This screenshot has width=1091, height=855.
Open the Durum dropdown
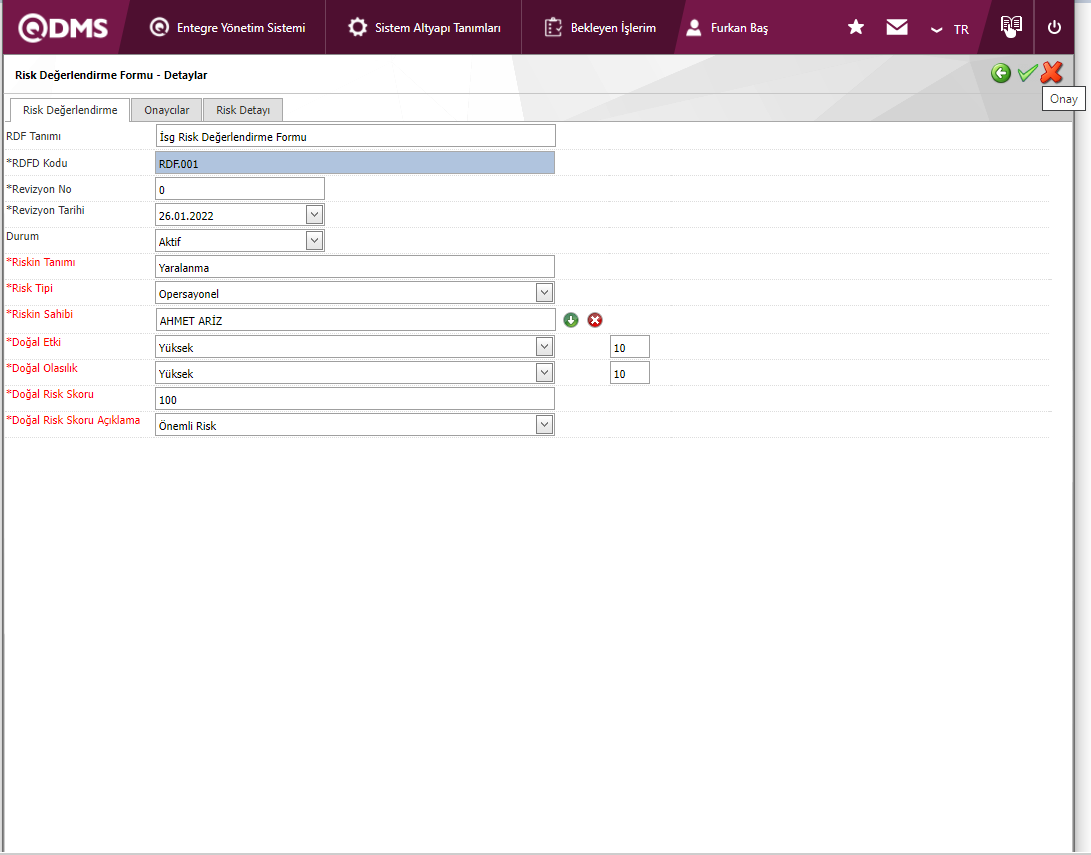(x=314, y=241)
